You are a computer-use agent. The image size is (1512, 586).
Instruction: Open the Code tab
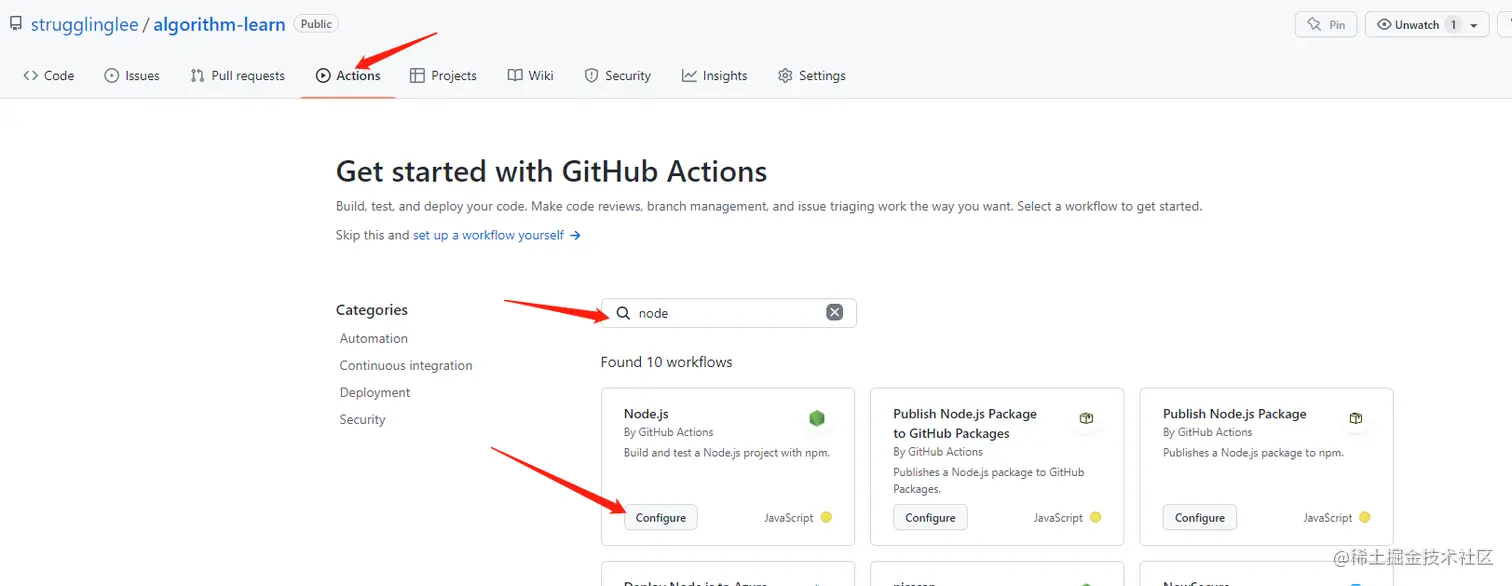pos(49,75)
